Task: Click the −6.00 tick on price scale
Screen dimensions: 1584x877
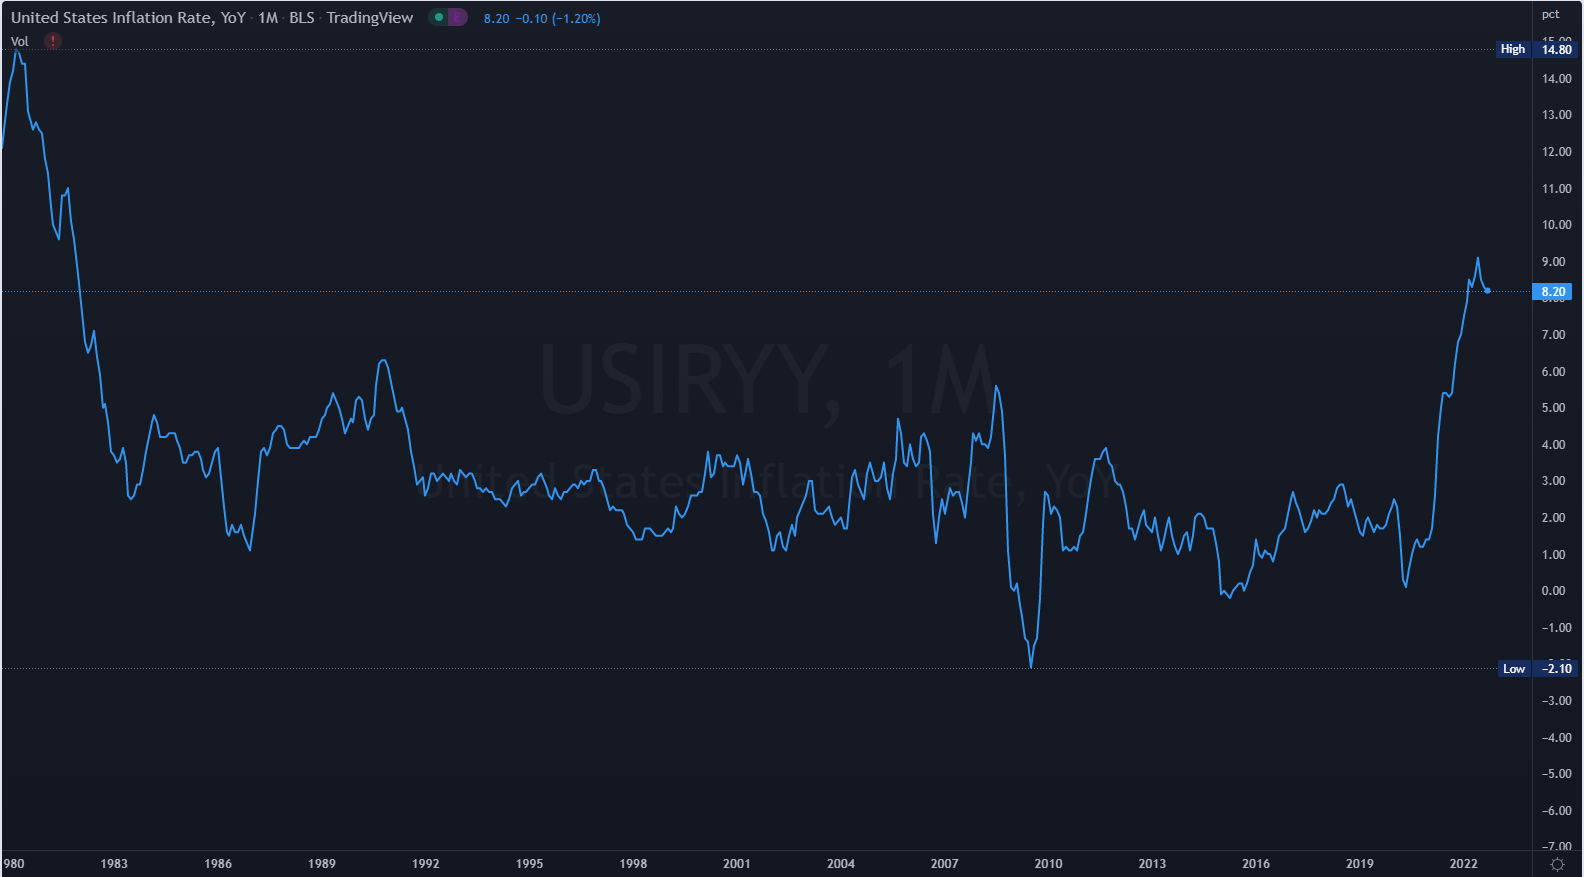Action: click(1557, 811)
